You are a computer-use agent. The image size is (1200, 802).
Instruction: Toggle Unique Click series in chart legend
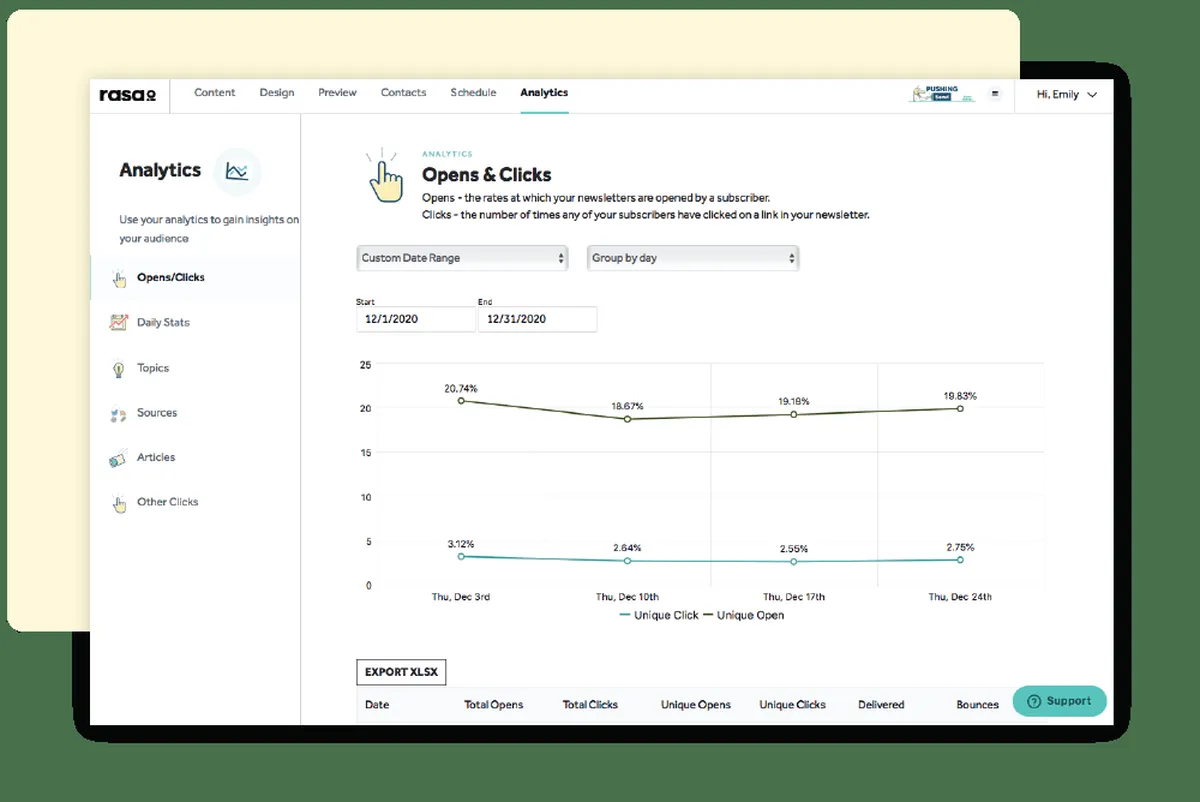[x=659, y=616]
